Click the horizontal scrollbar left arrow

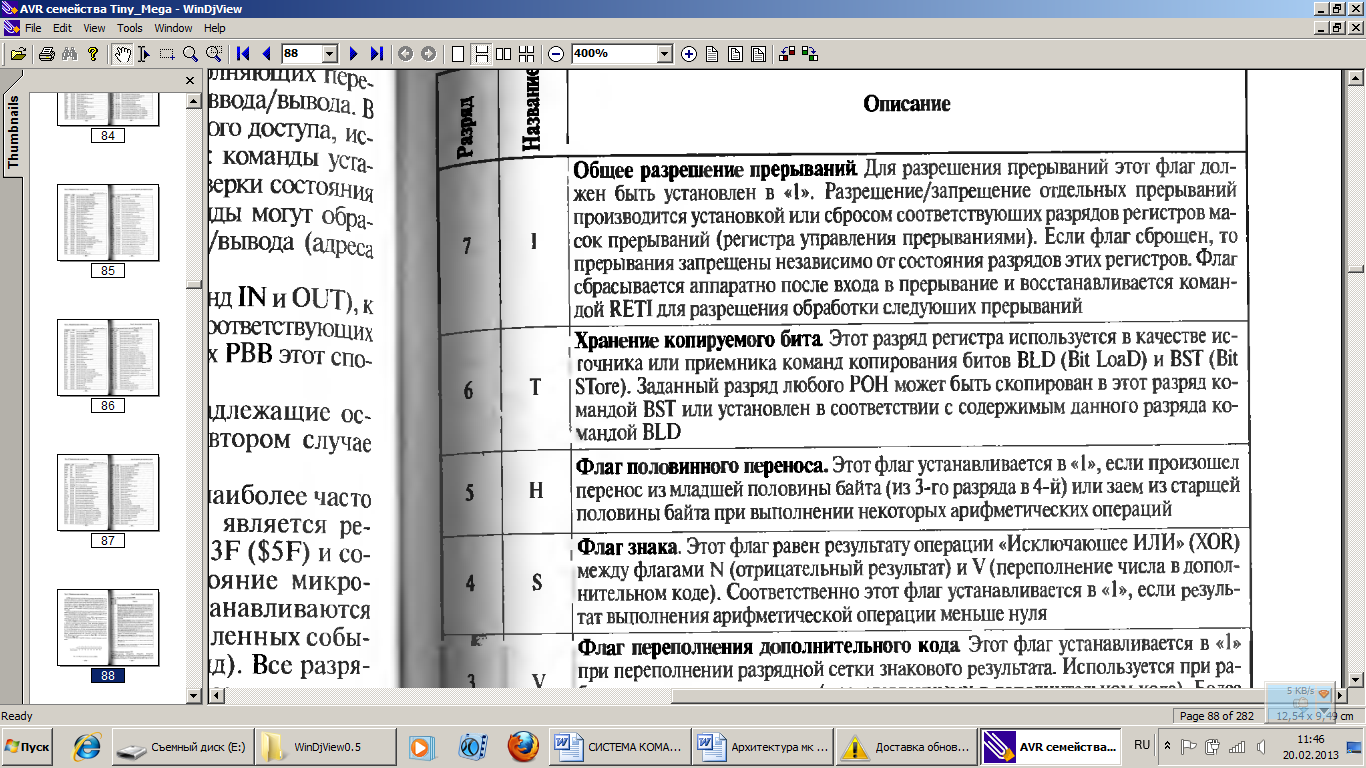click(219, 696)
